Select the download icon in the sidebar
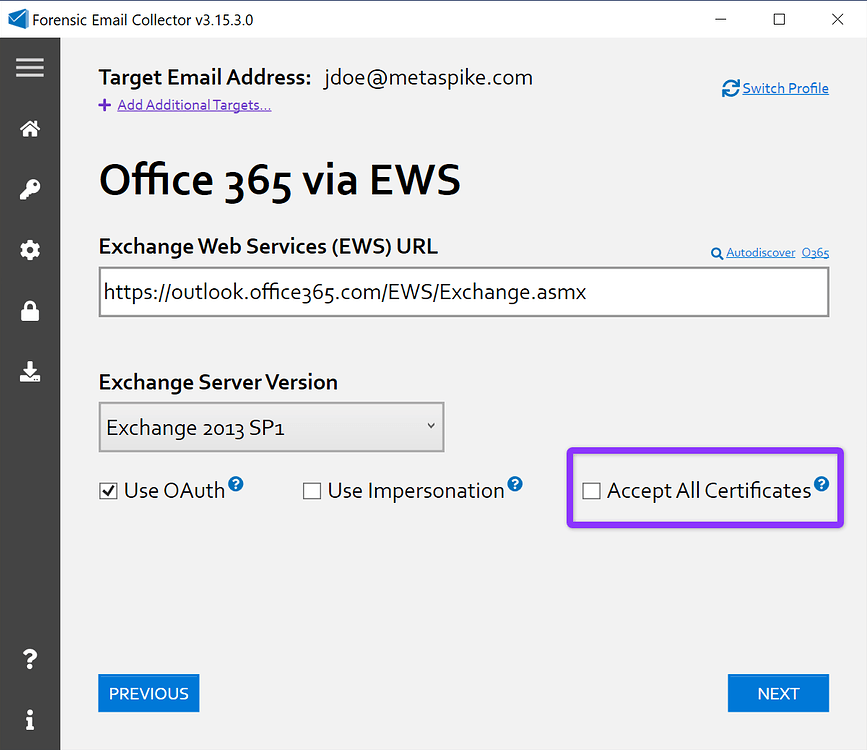Screen dimensions: 867x750 click(x=30, y=372)
